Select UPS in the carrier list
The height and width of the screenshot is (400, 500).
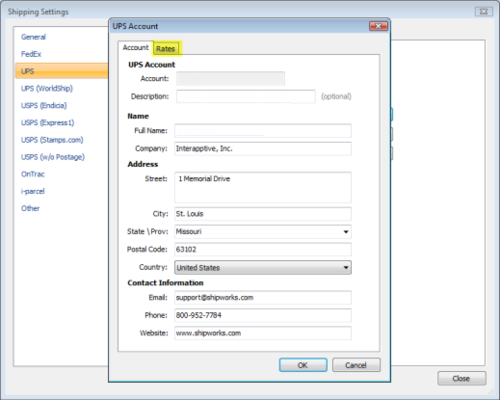tap(62, 71)
